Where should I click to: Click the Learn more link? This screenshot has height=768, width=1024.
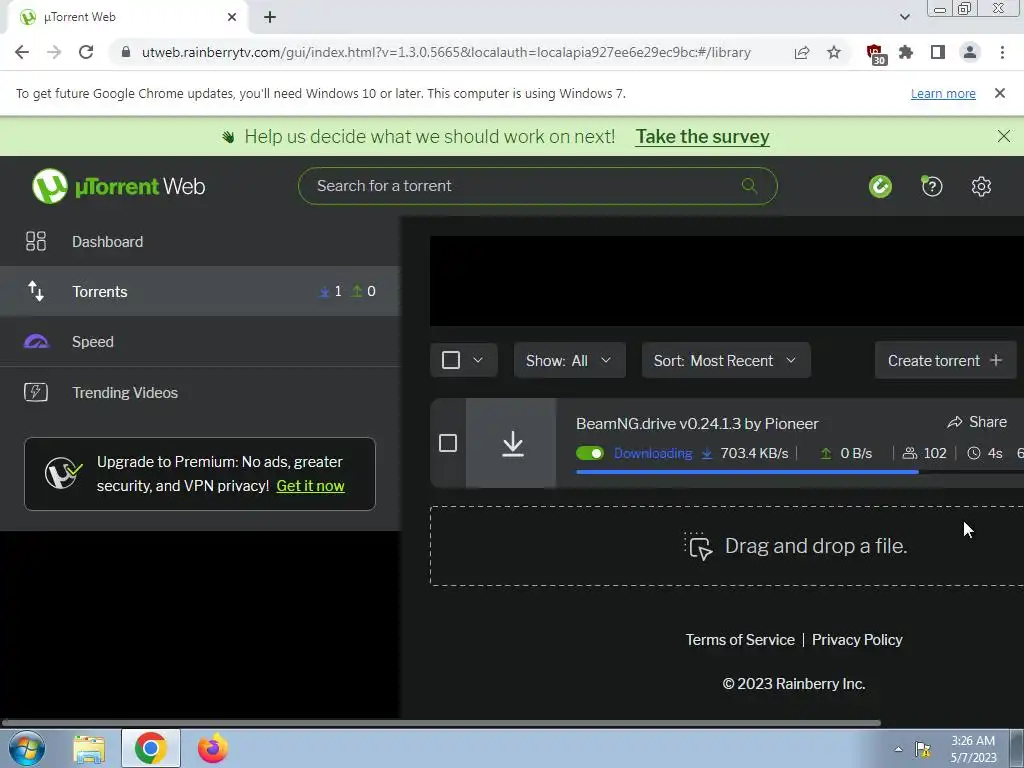tap(943, 93)
